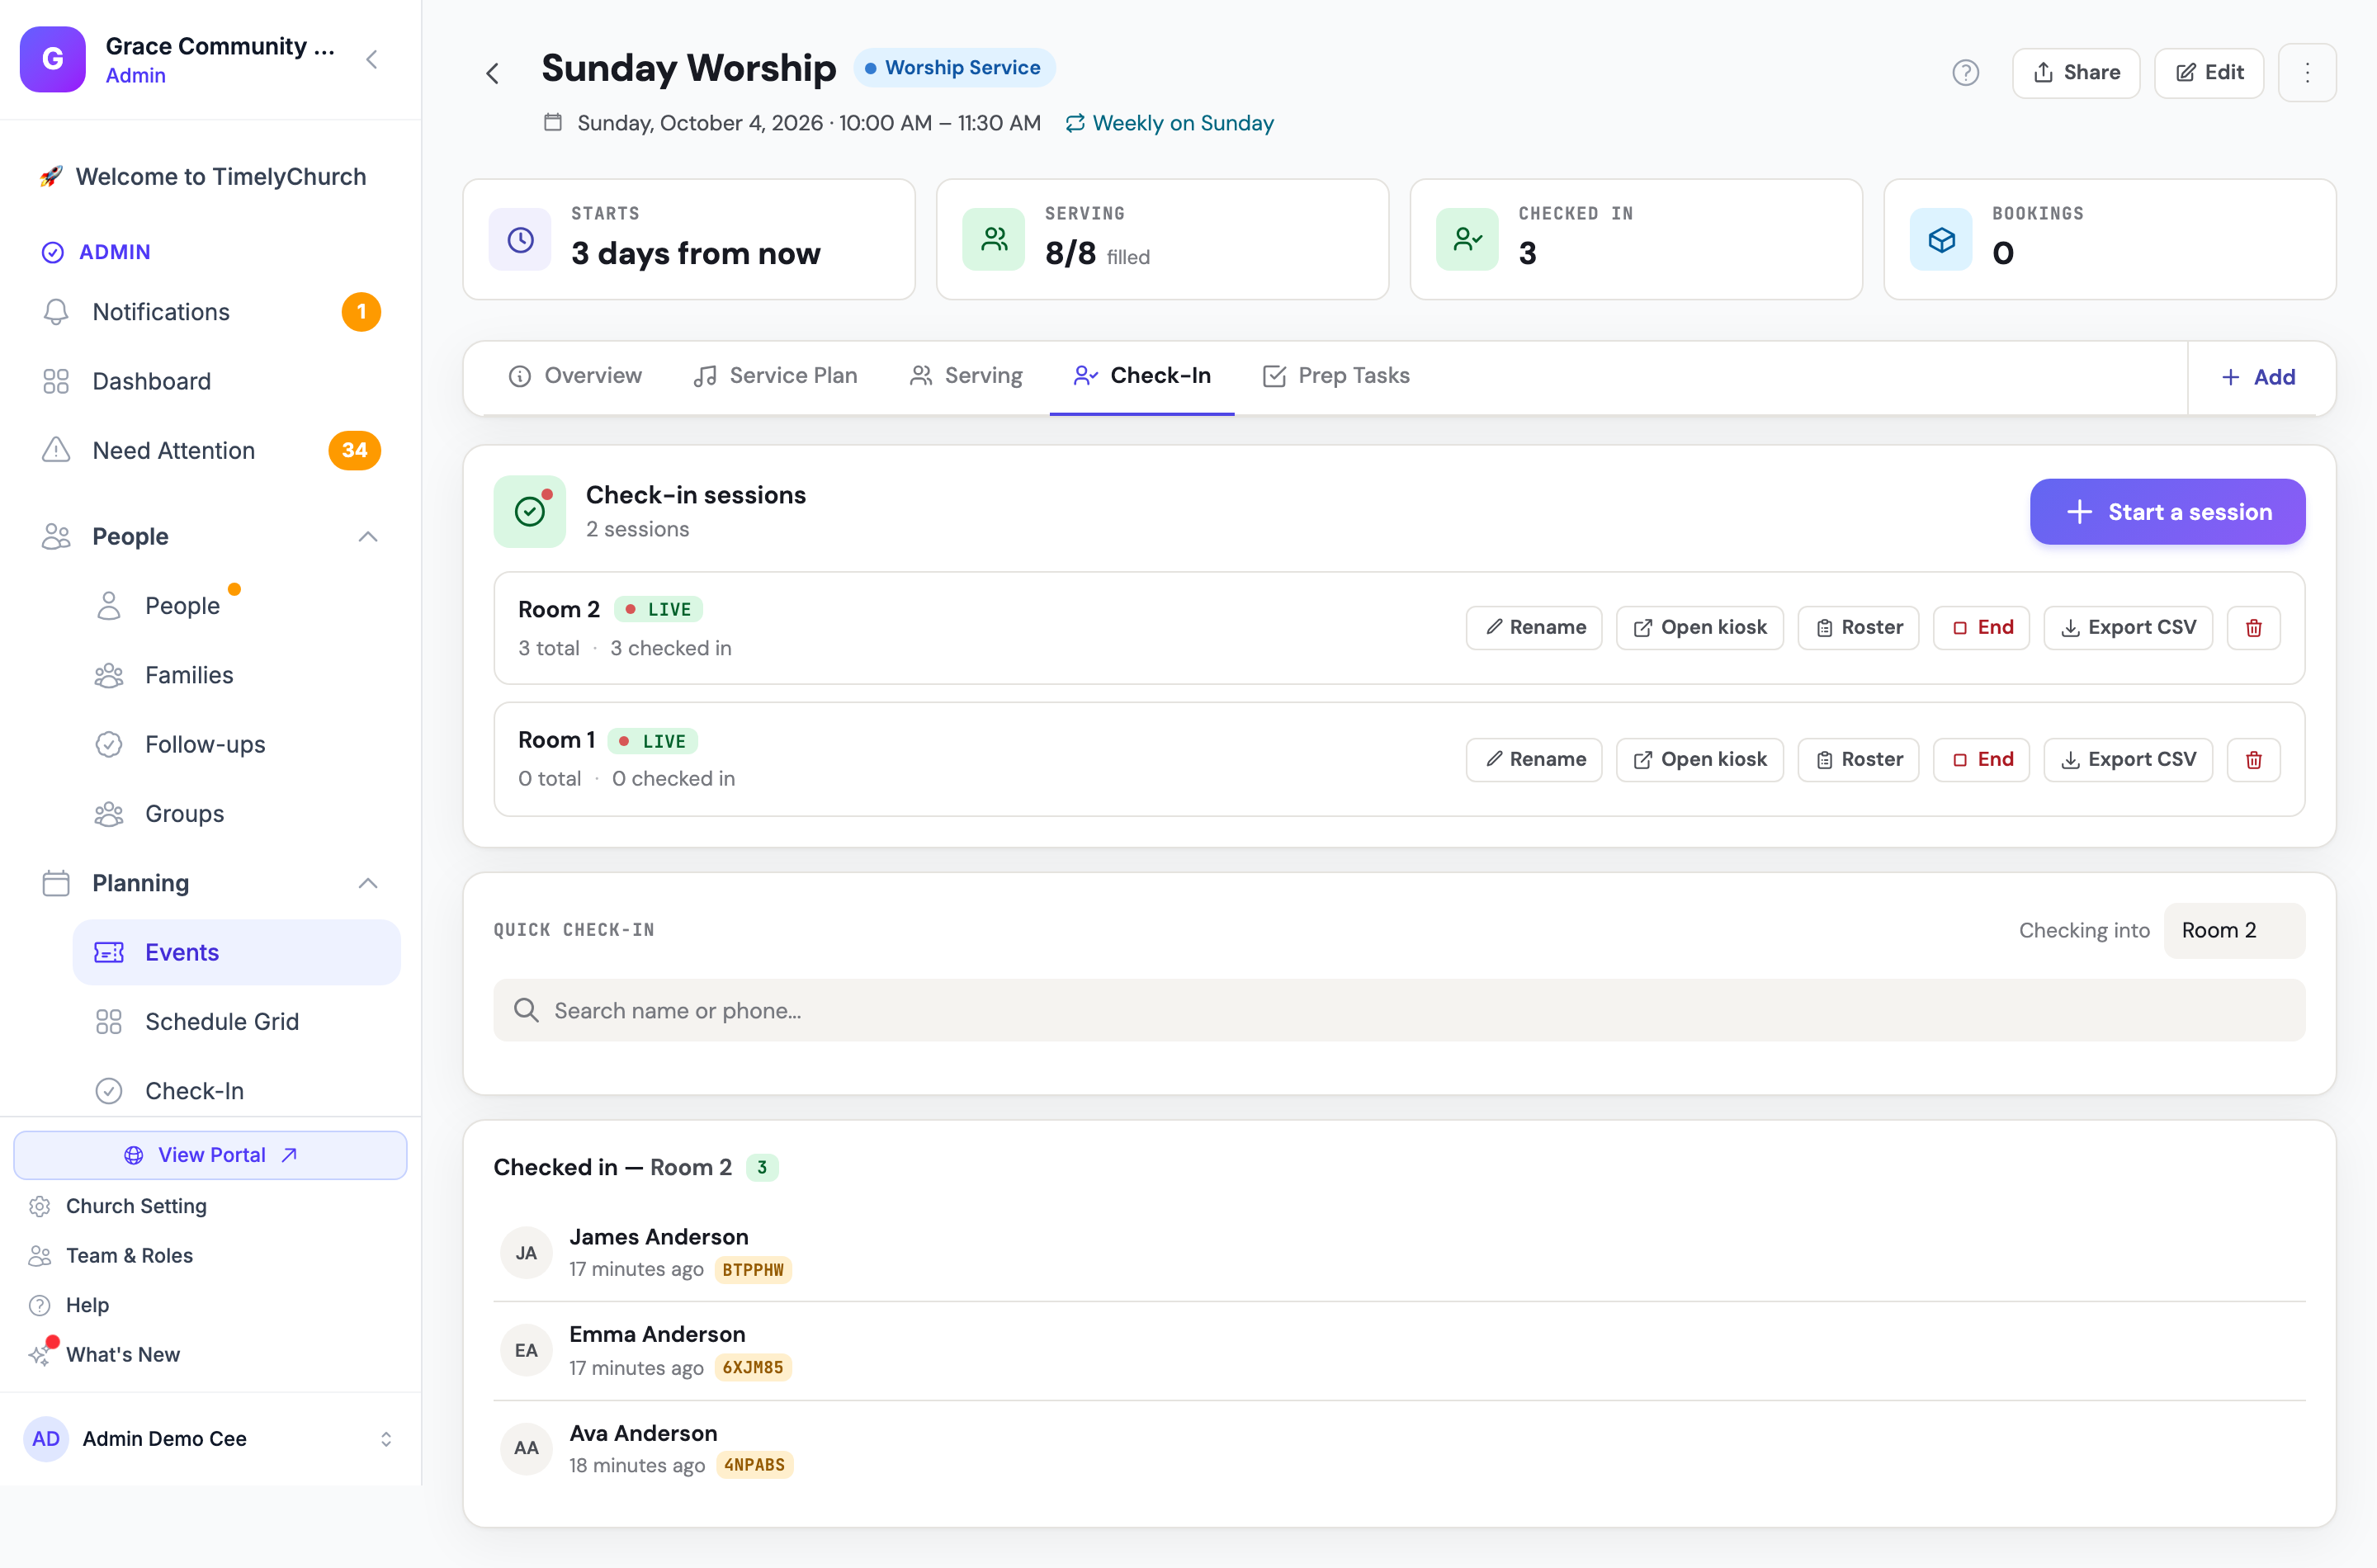The height and width of the screenshot is (1568, 2377).
Task: Switch to the Overview tab
Action: point(575,376)
